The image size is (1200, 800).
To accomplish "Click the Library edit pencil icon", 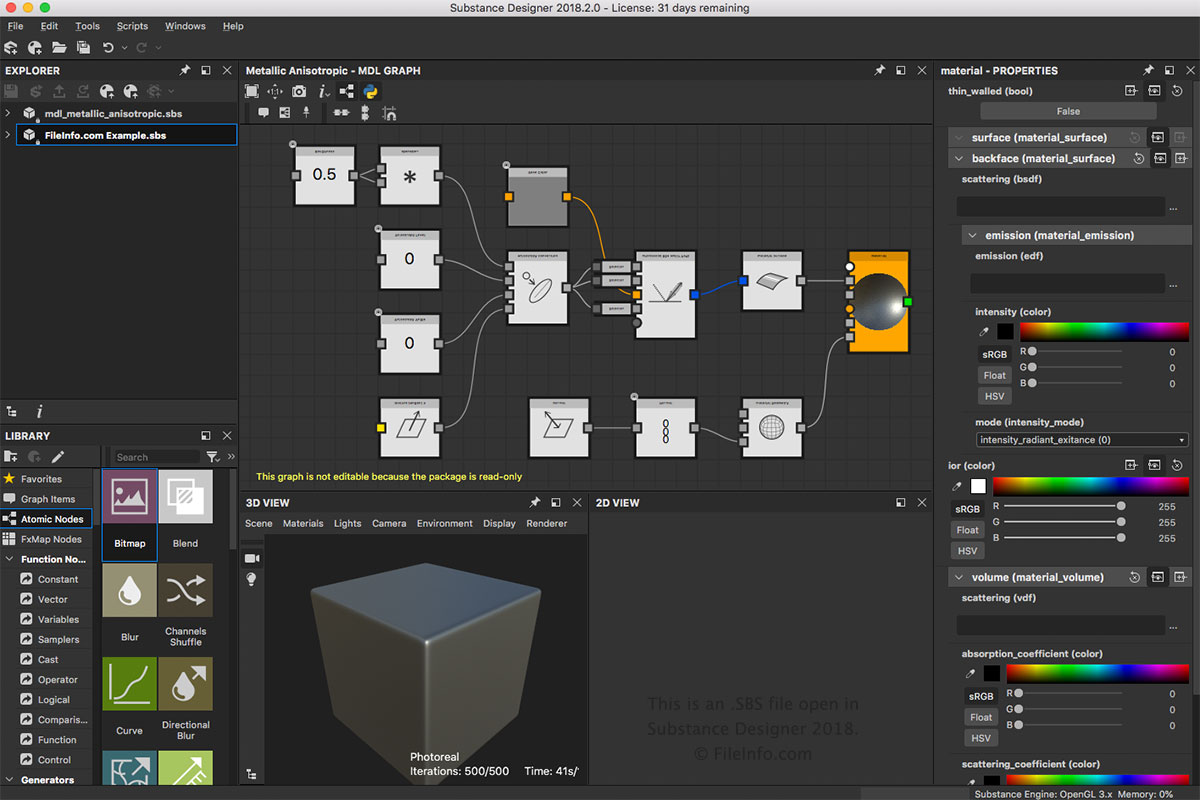I will click(58, 457).
